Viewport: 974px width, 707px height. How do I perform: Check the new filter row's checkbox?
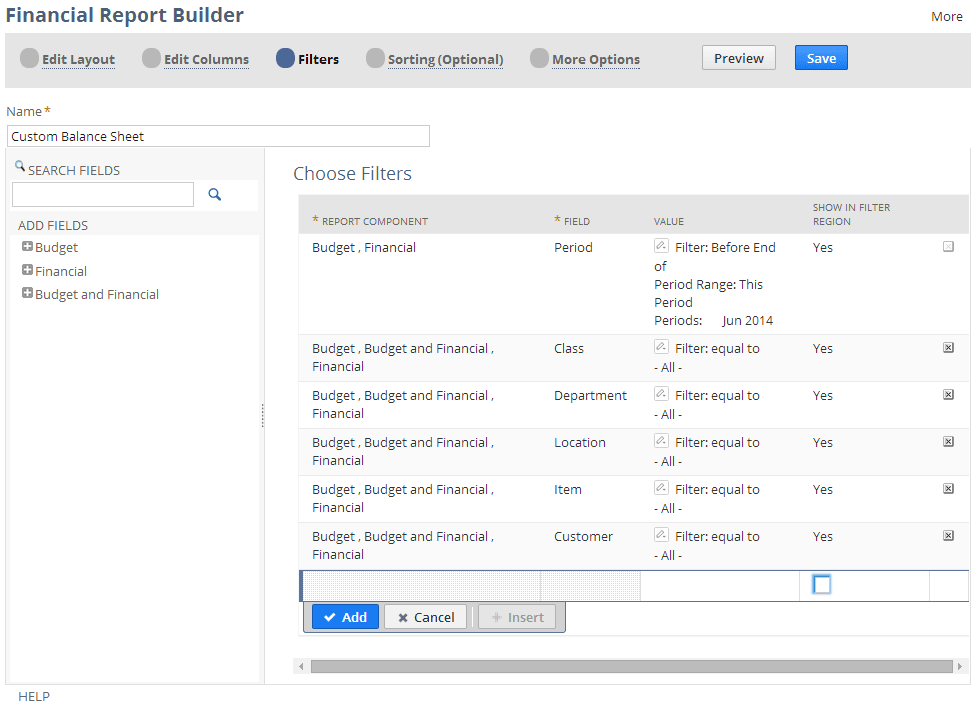click(x=821, y=584)
